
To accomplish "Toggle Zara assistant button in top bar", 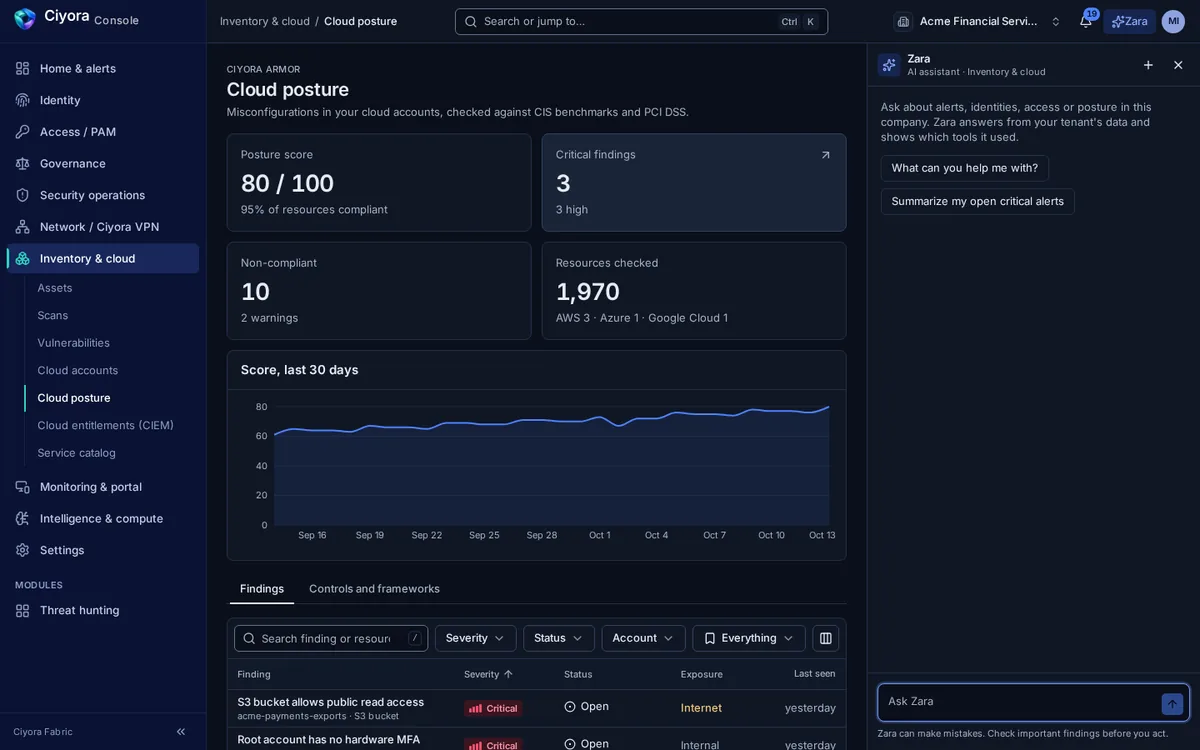I will (1130, 21).
